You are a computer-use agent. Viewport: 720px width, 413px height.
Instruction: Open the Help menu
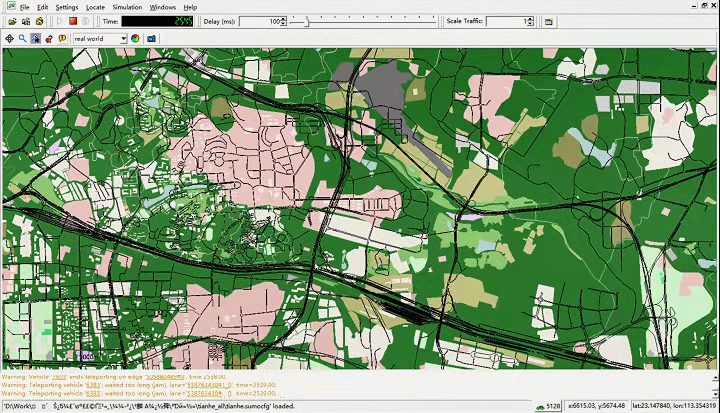190,7
